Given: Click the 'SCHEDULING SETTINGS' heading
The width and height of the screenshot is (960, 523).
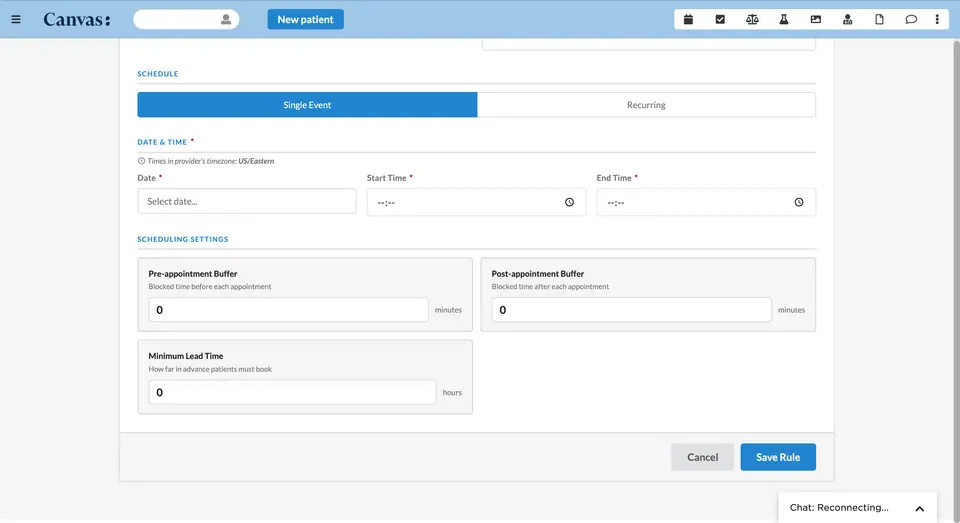Looking at the screenshot, I should (182, 239).
